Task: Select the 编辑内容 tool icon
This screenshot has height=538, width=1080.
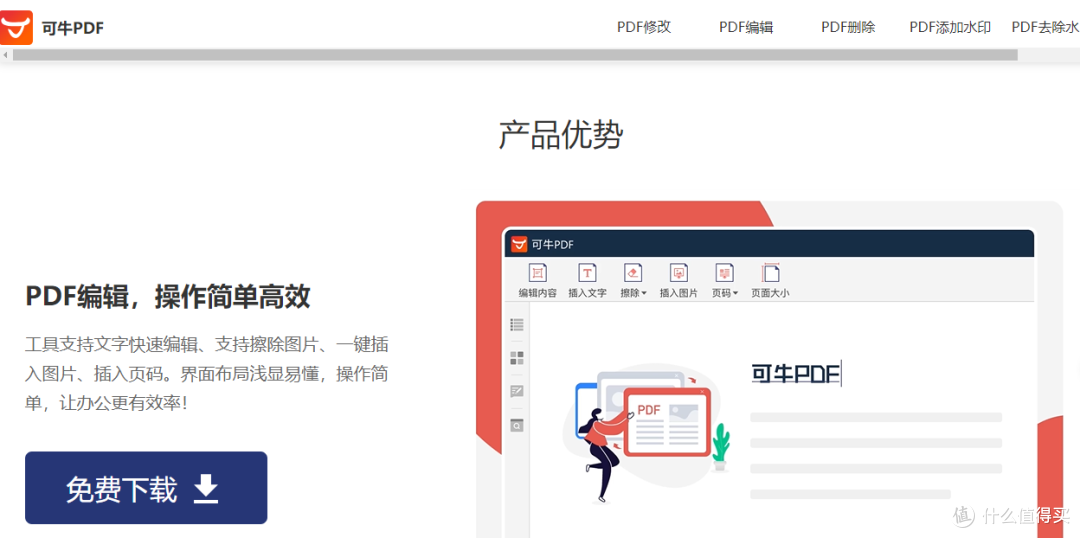Action: click(x=537, y=273)
